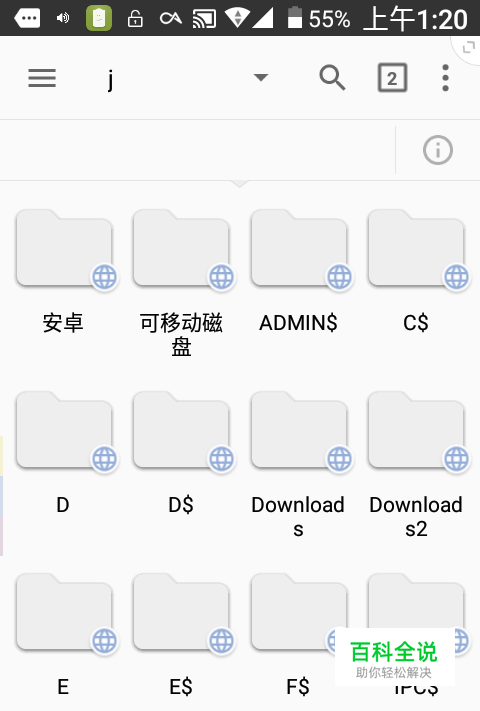Viewport: 480px width, 711px height.
Task: Select the Downloads label text
Action: [x=298, y=516]
